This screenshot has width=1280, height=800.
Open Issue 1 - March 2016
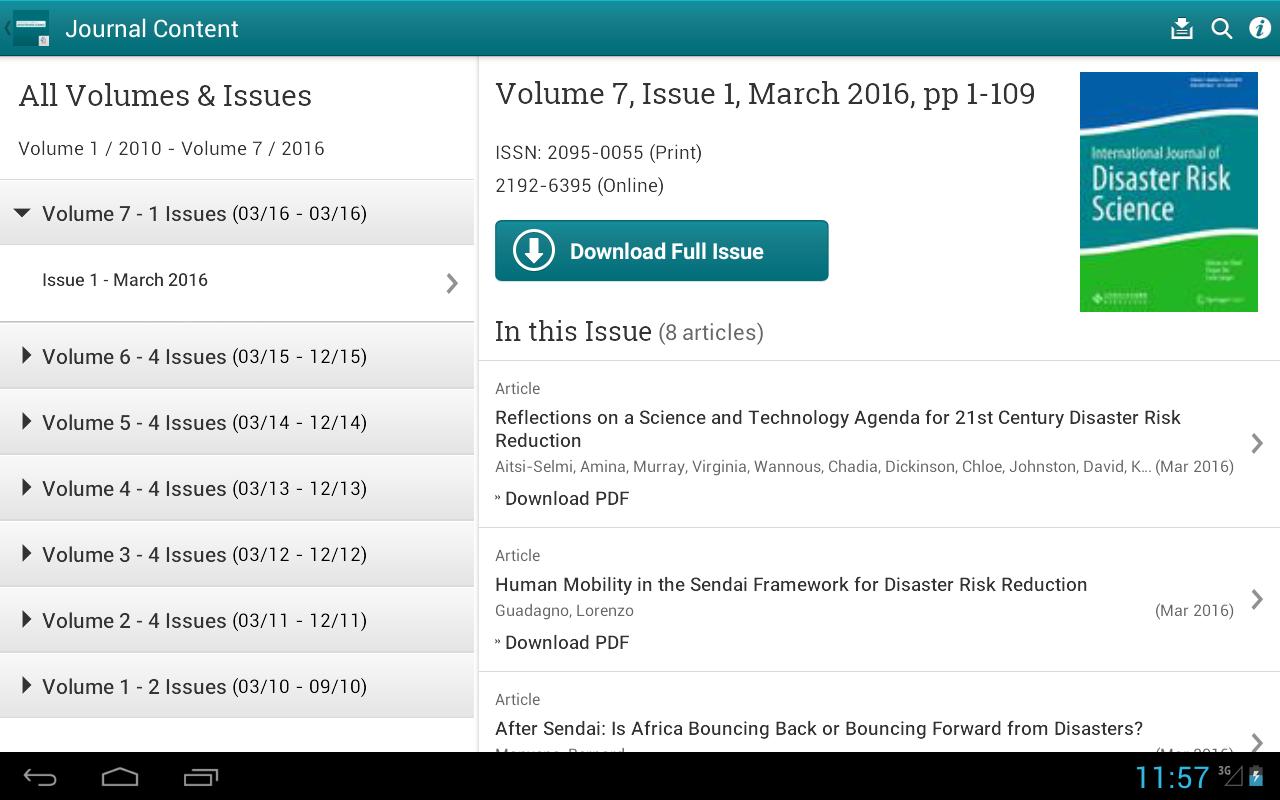237,283
